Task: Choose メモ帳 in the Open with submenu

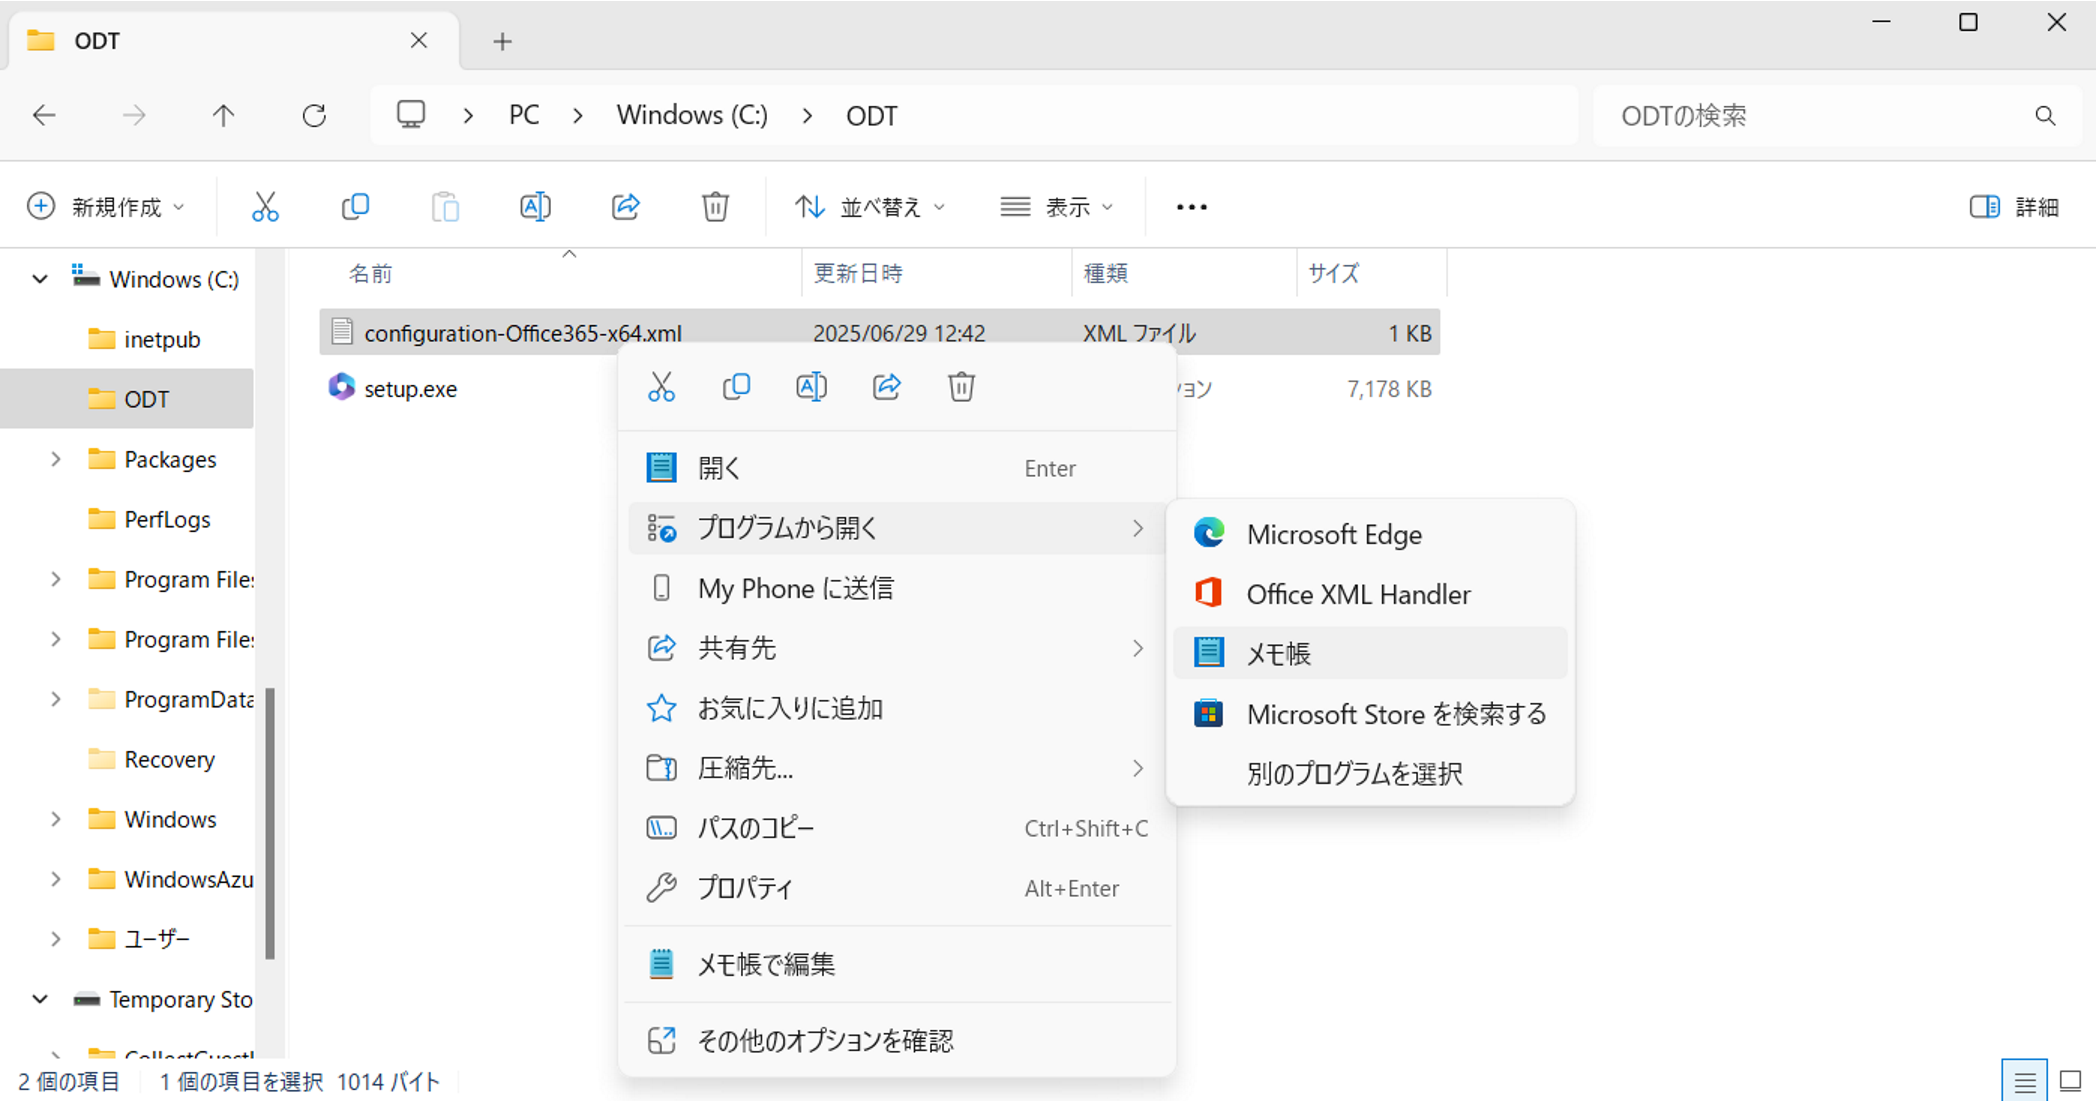Action: click(1370, 653)
